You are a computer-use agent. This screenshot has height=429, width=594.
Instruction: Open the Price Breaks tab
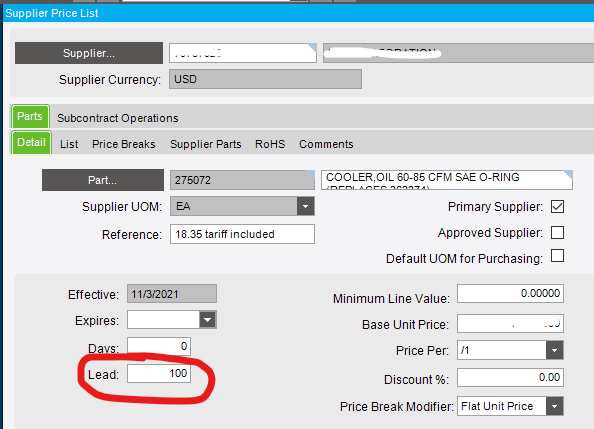(x=123, y=144)
